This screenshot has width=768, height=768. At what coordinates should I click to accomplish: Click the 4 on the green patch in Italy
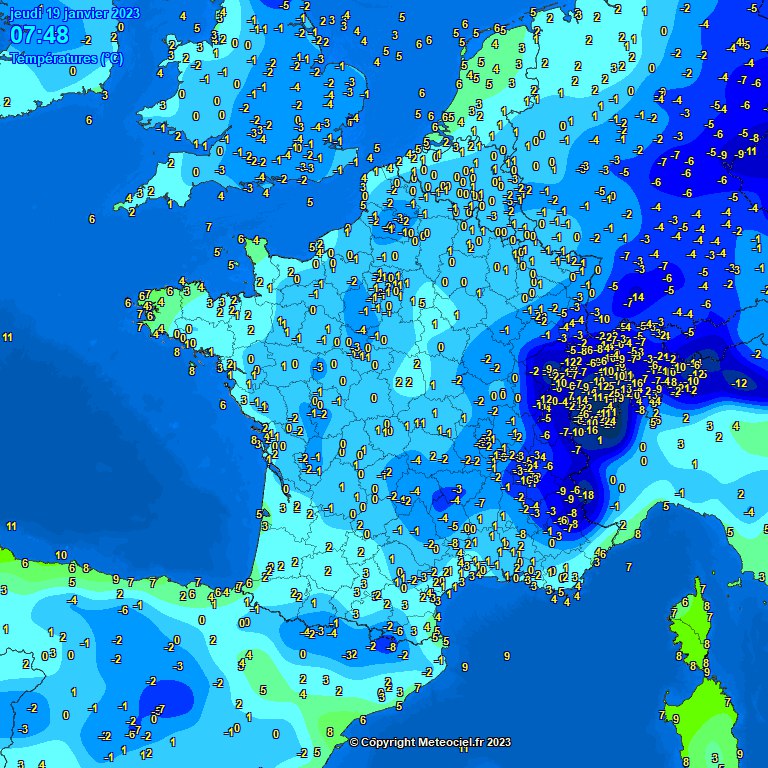735,425
